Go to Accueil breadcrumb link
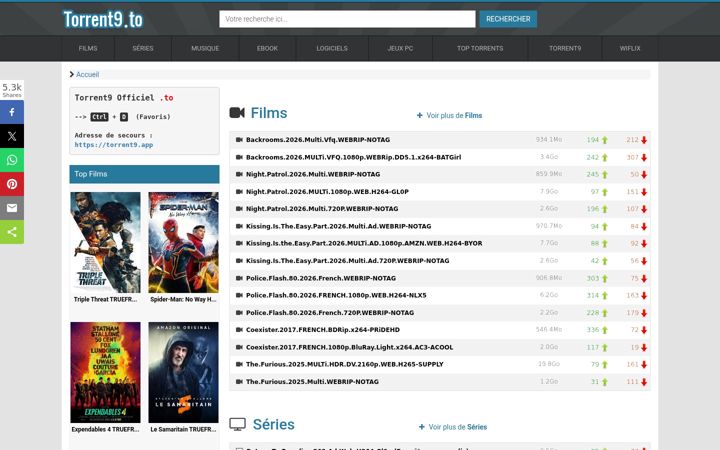 click(x=87, y=74)
